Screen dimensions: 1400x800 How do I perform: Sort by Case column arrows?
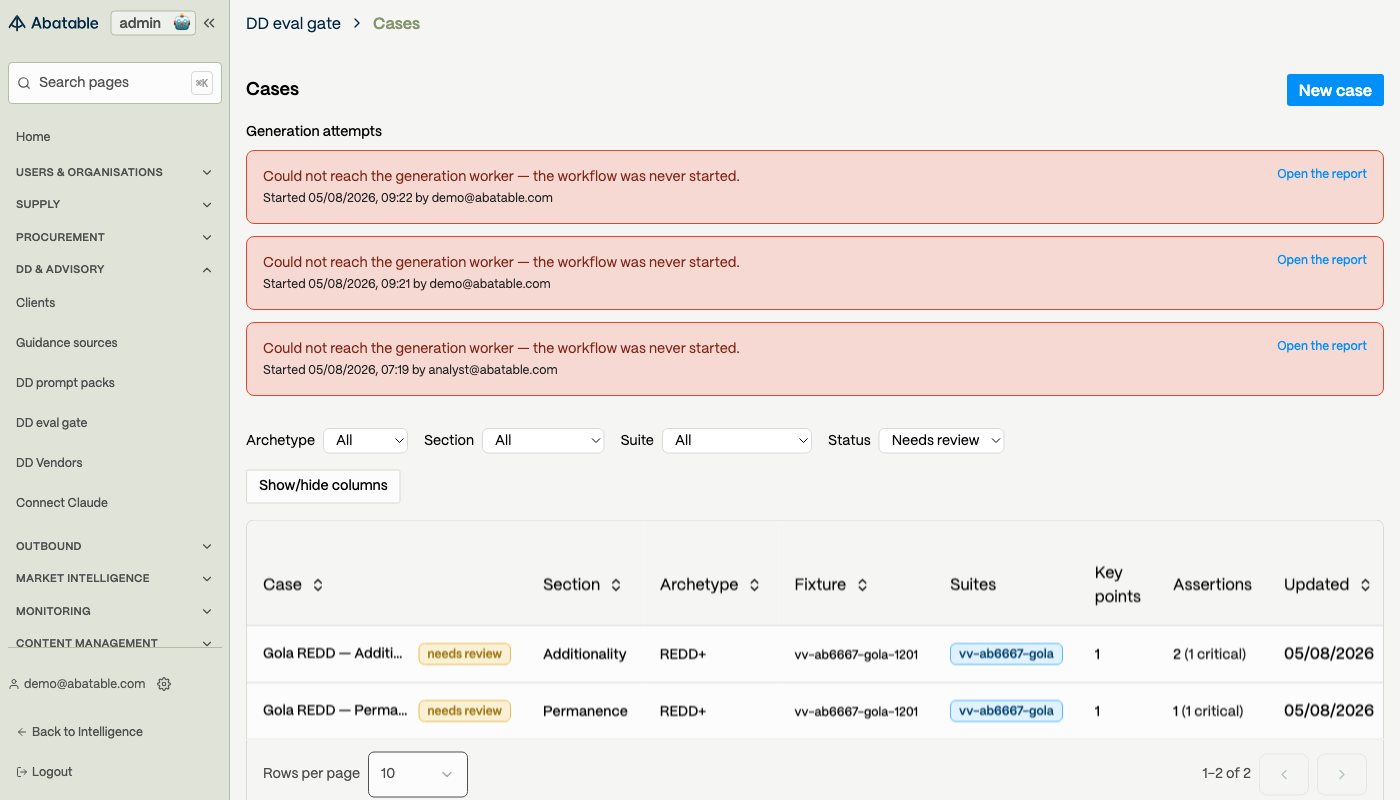[x=318, y=585]
